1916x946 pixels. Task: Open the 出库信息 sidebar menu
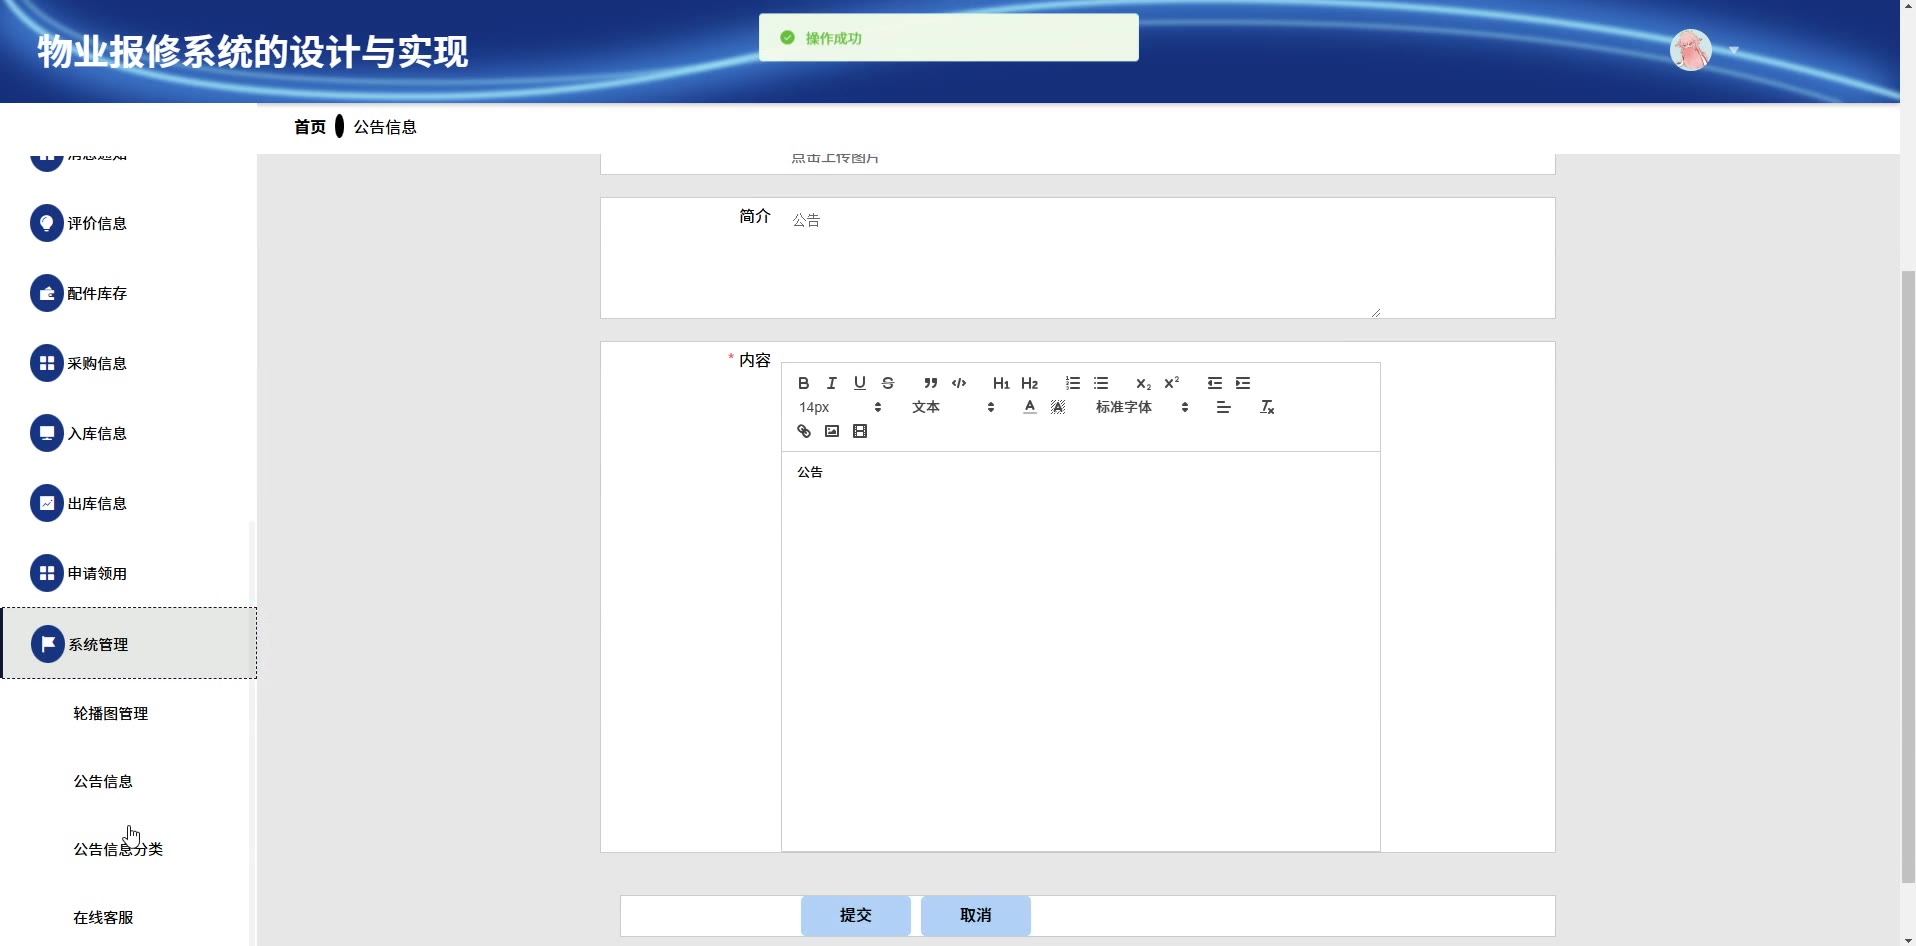pyautogui.click(x=128, y=503)
